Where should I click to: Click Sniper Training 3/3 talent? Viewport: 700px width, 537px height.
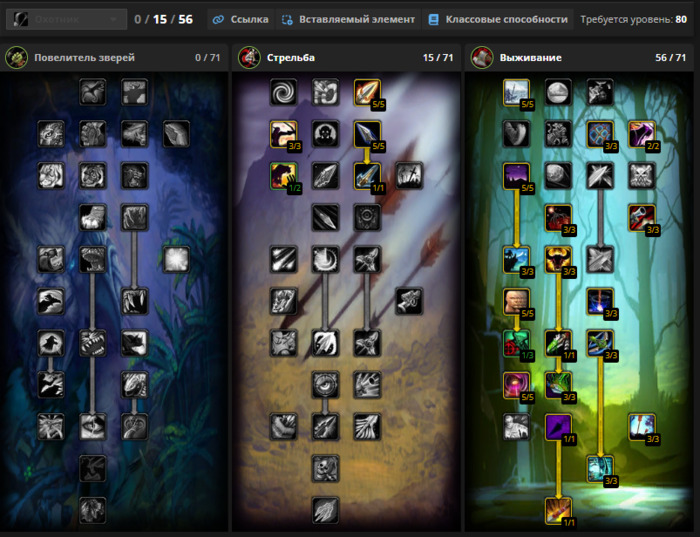642,427
